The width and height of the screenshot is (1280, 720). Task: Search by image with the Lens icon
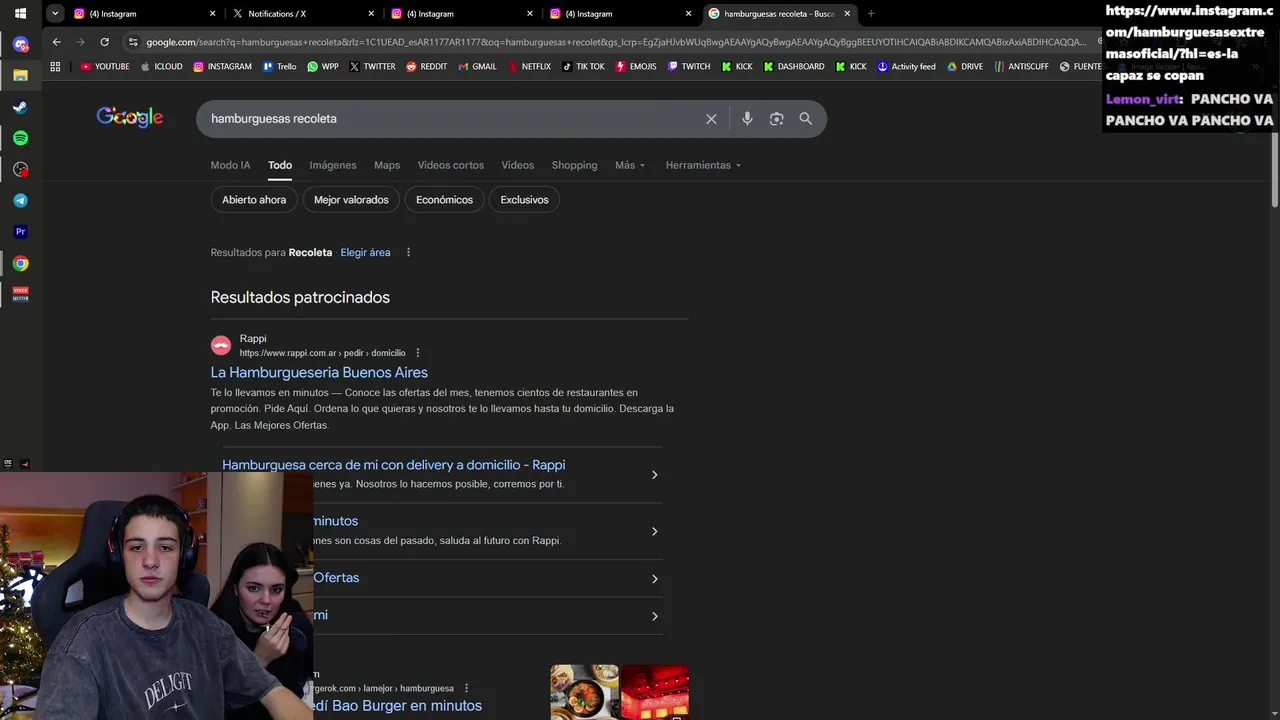[x=776, y=119]
